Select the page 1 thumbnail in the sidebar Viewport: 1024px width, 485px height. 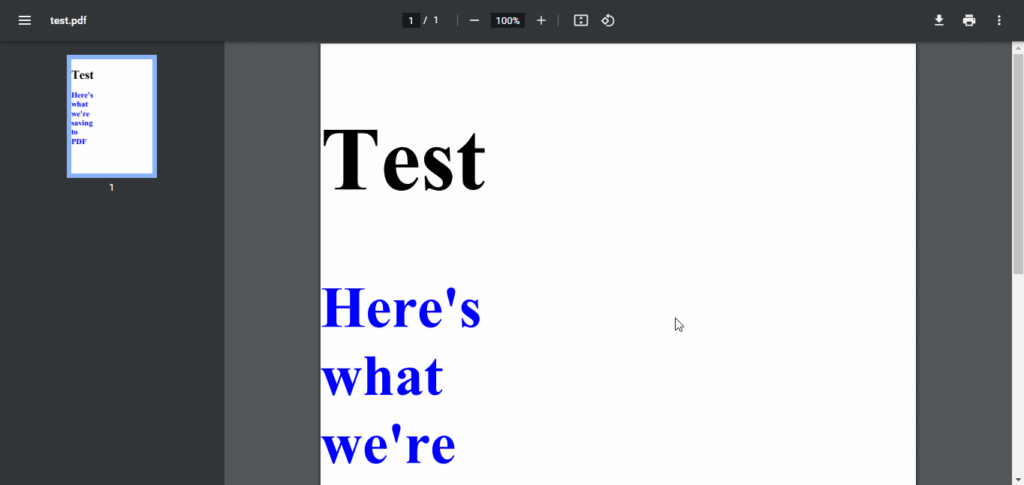click(111, 116)
